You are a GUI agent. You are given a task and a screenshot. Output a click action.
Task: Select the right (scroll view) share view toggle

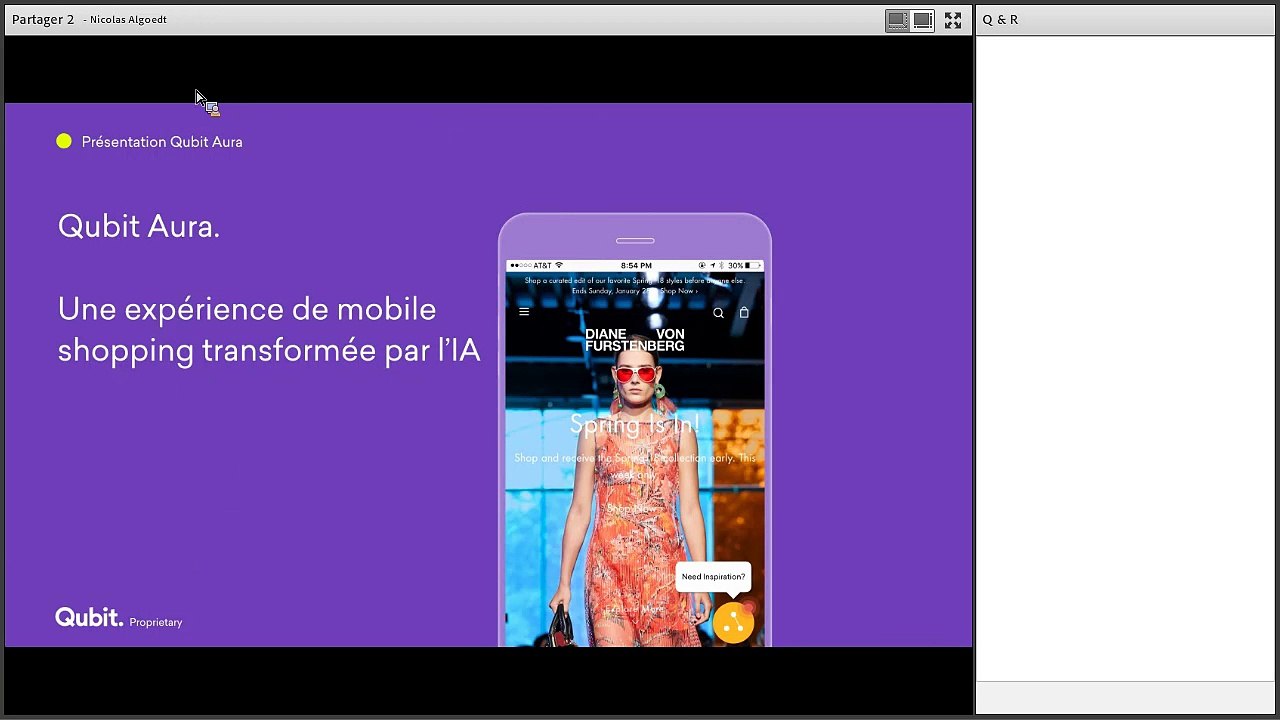coord(922,20)
